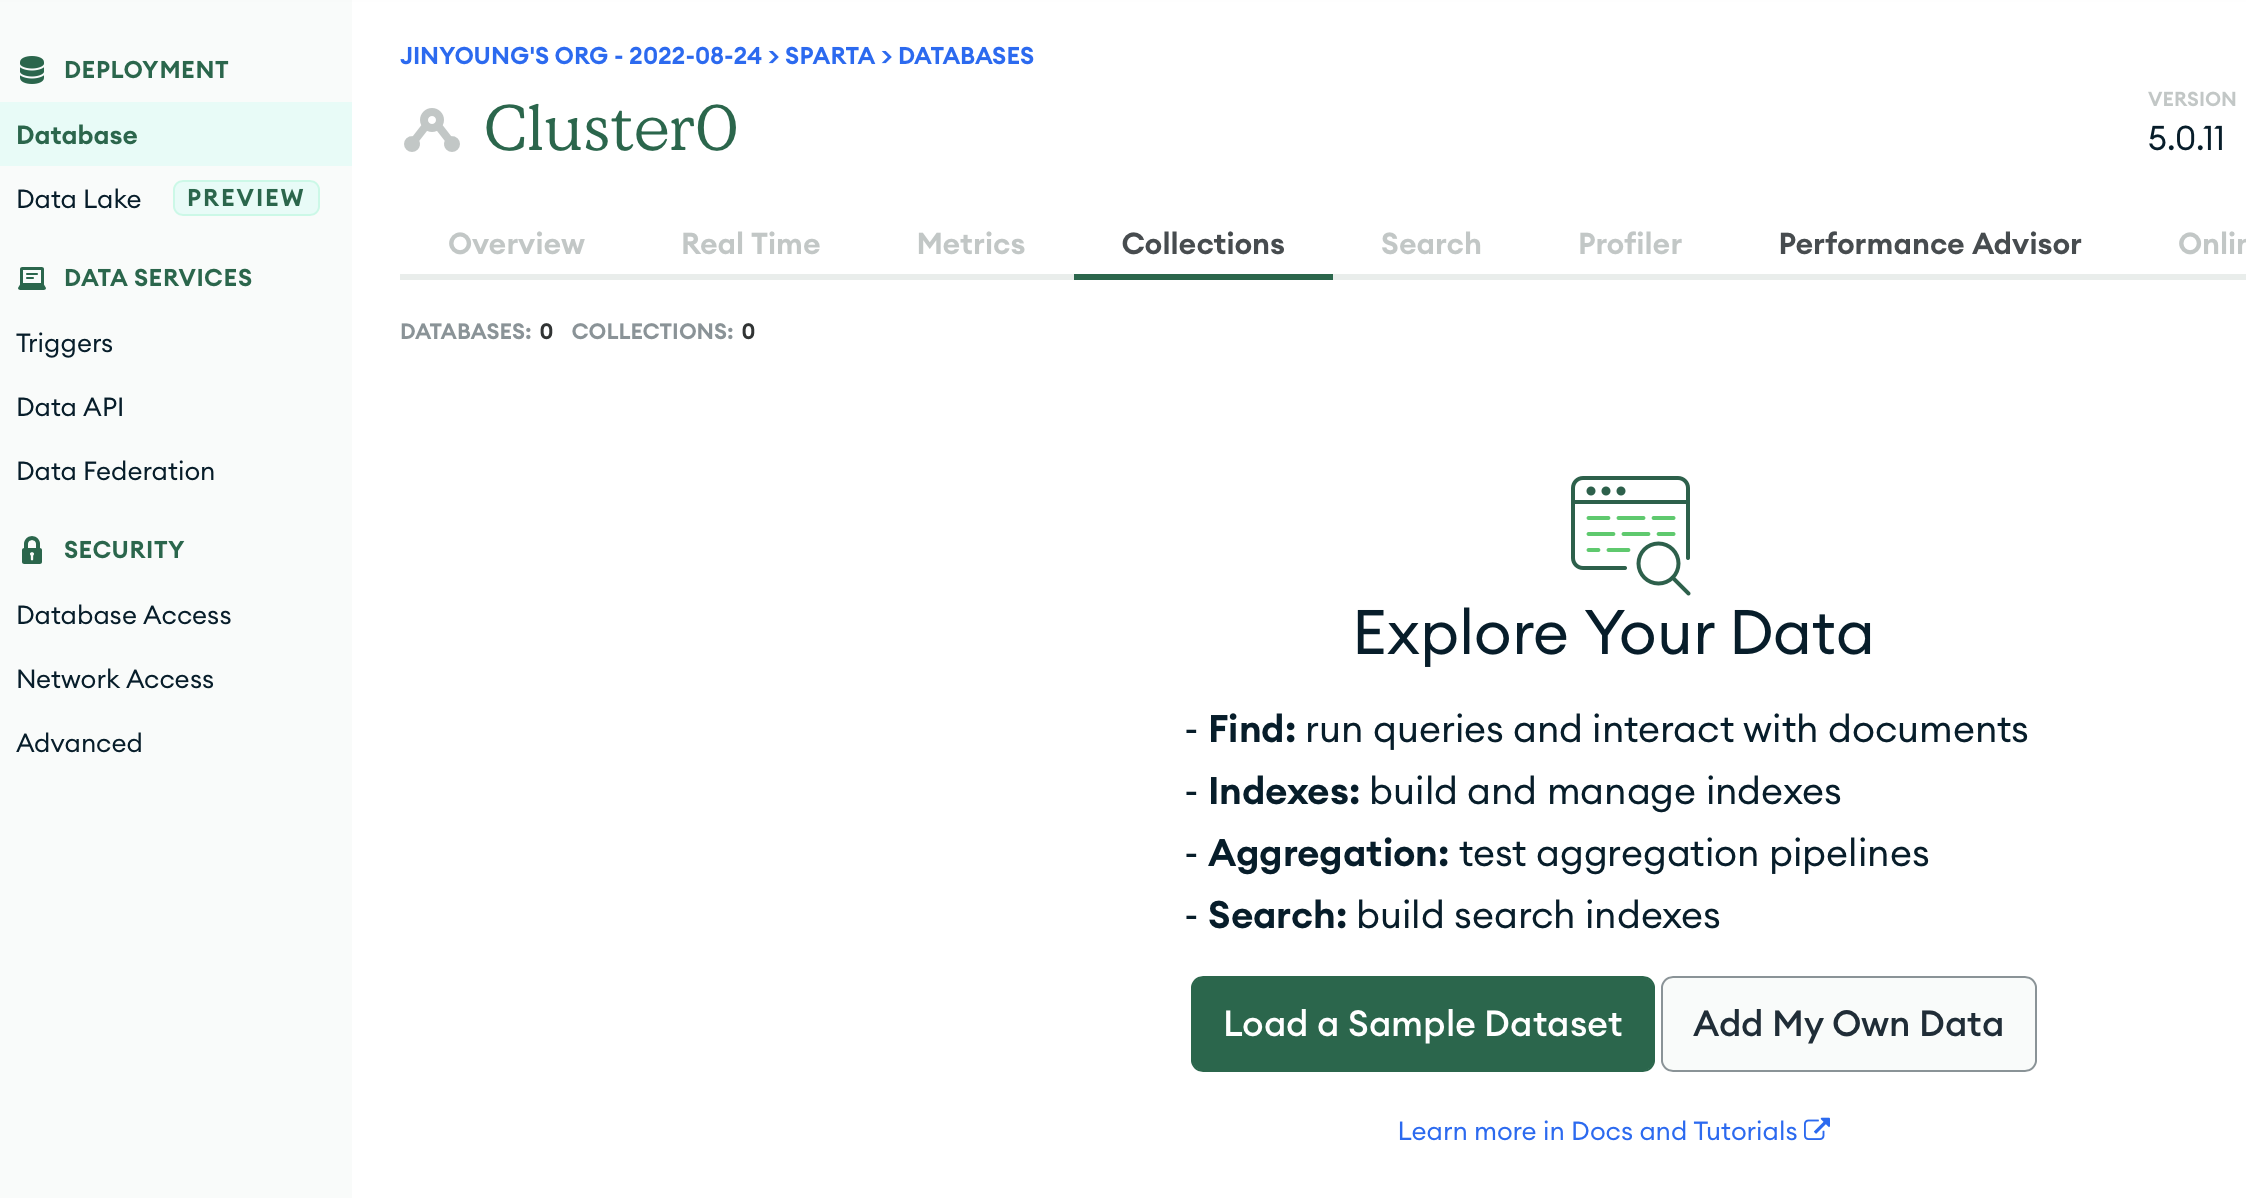The image size is (2246, 1198).
Task: Open the Profiler tab
Action: pos(1630,244)
